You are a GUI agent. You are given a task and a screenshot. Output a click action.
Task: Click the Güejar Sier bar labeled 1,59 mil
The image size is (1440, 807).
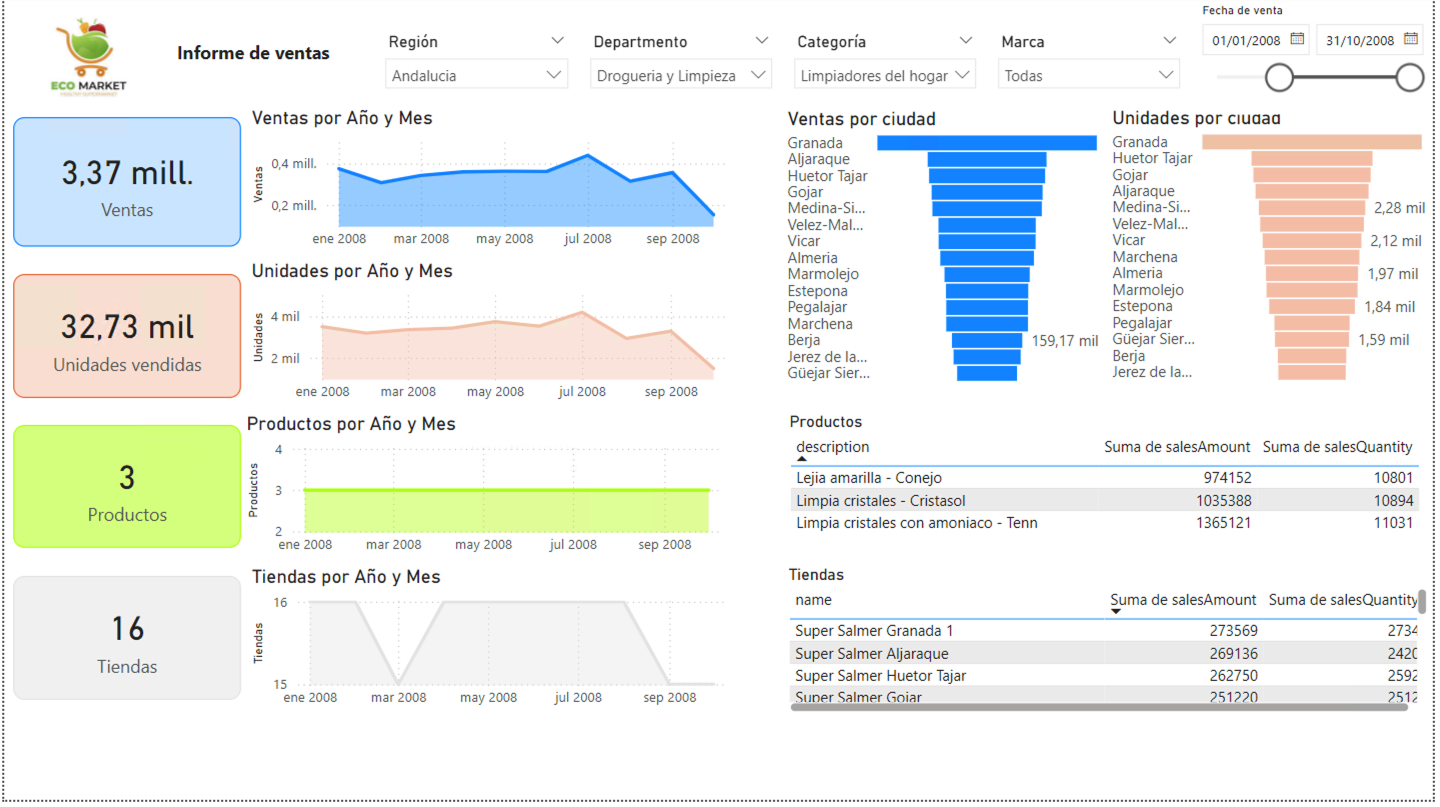click(x=1312, y=340)
